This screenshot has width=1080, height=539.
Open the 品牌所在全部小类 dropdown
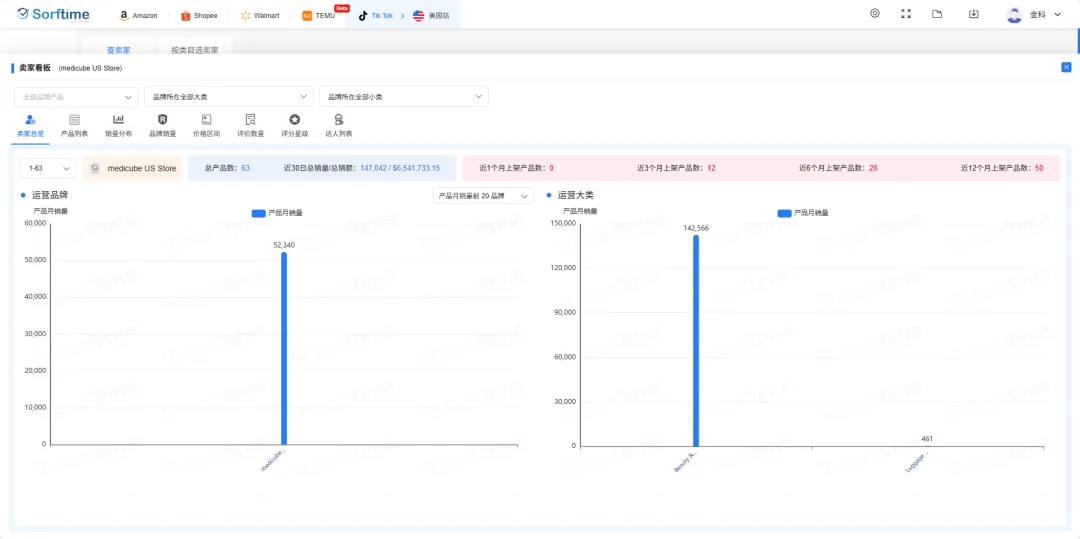404,96
